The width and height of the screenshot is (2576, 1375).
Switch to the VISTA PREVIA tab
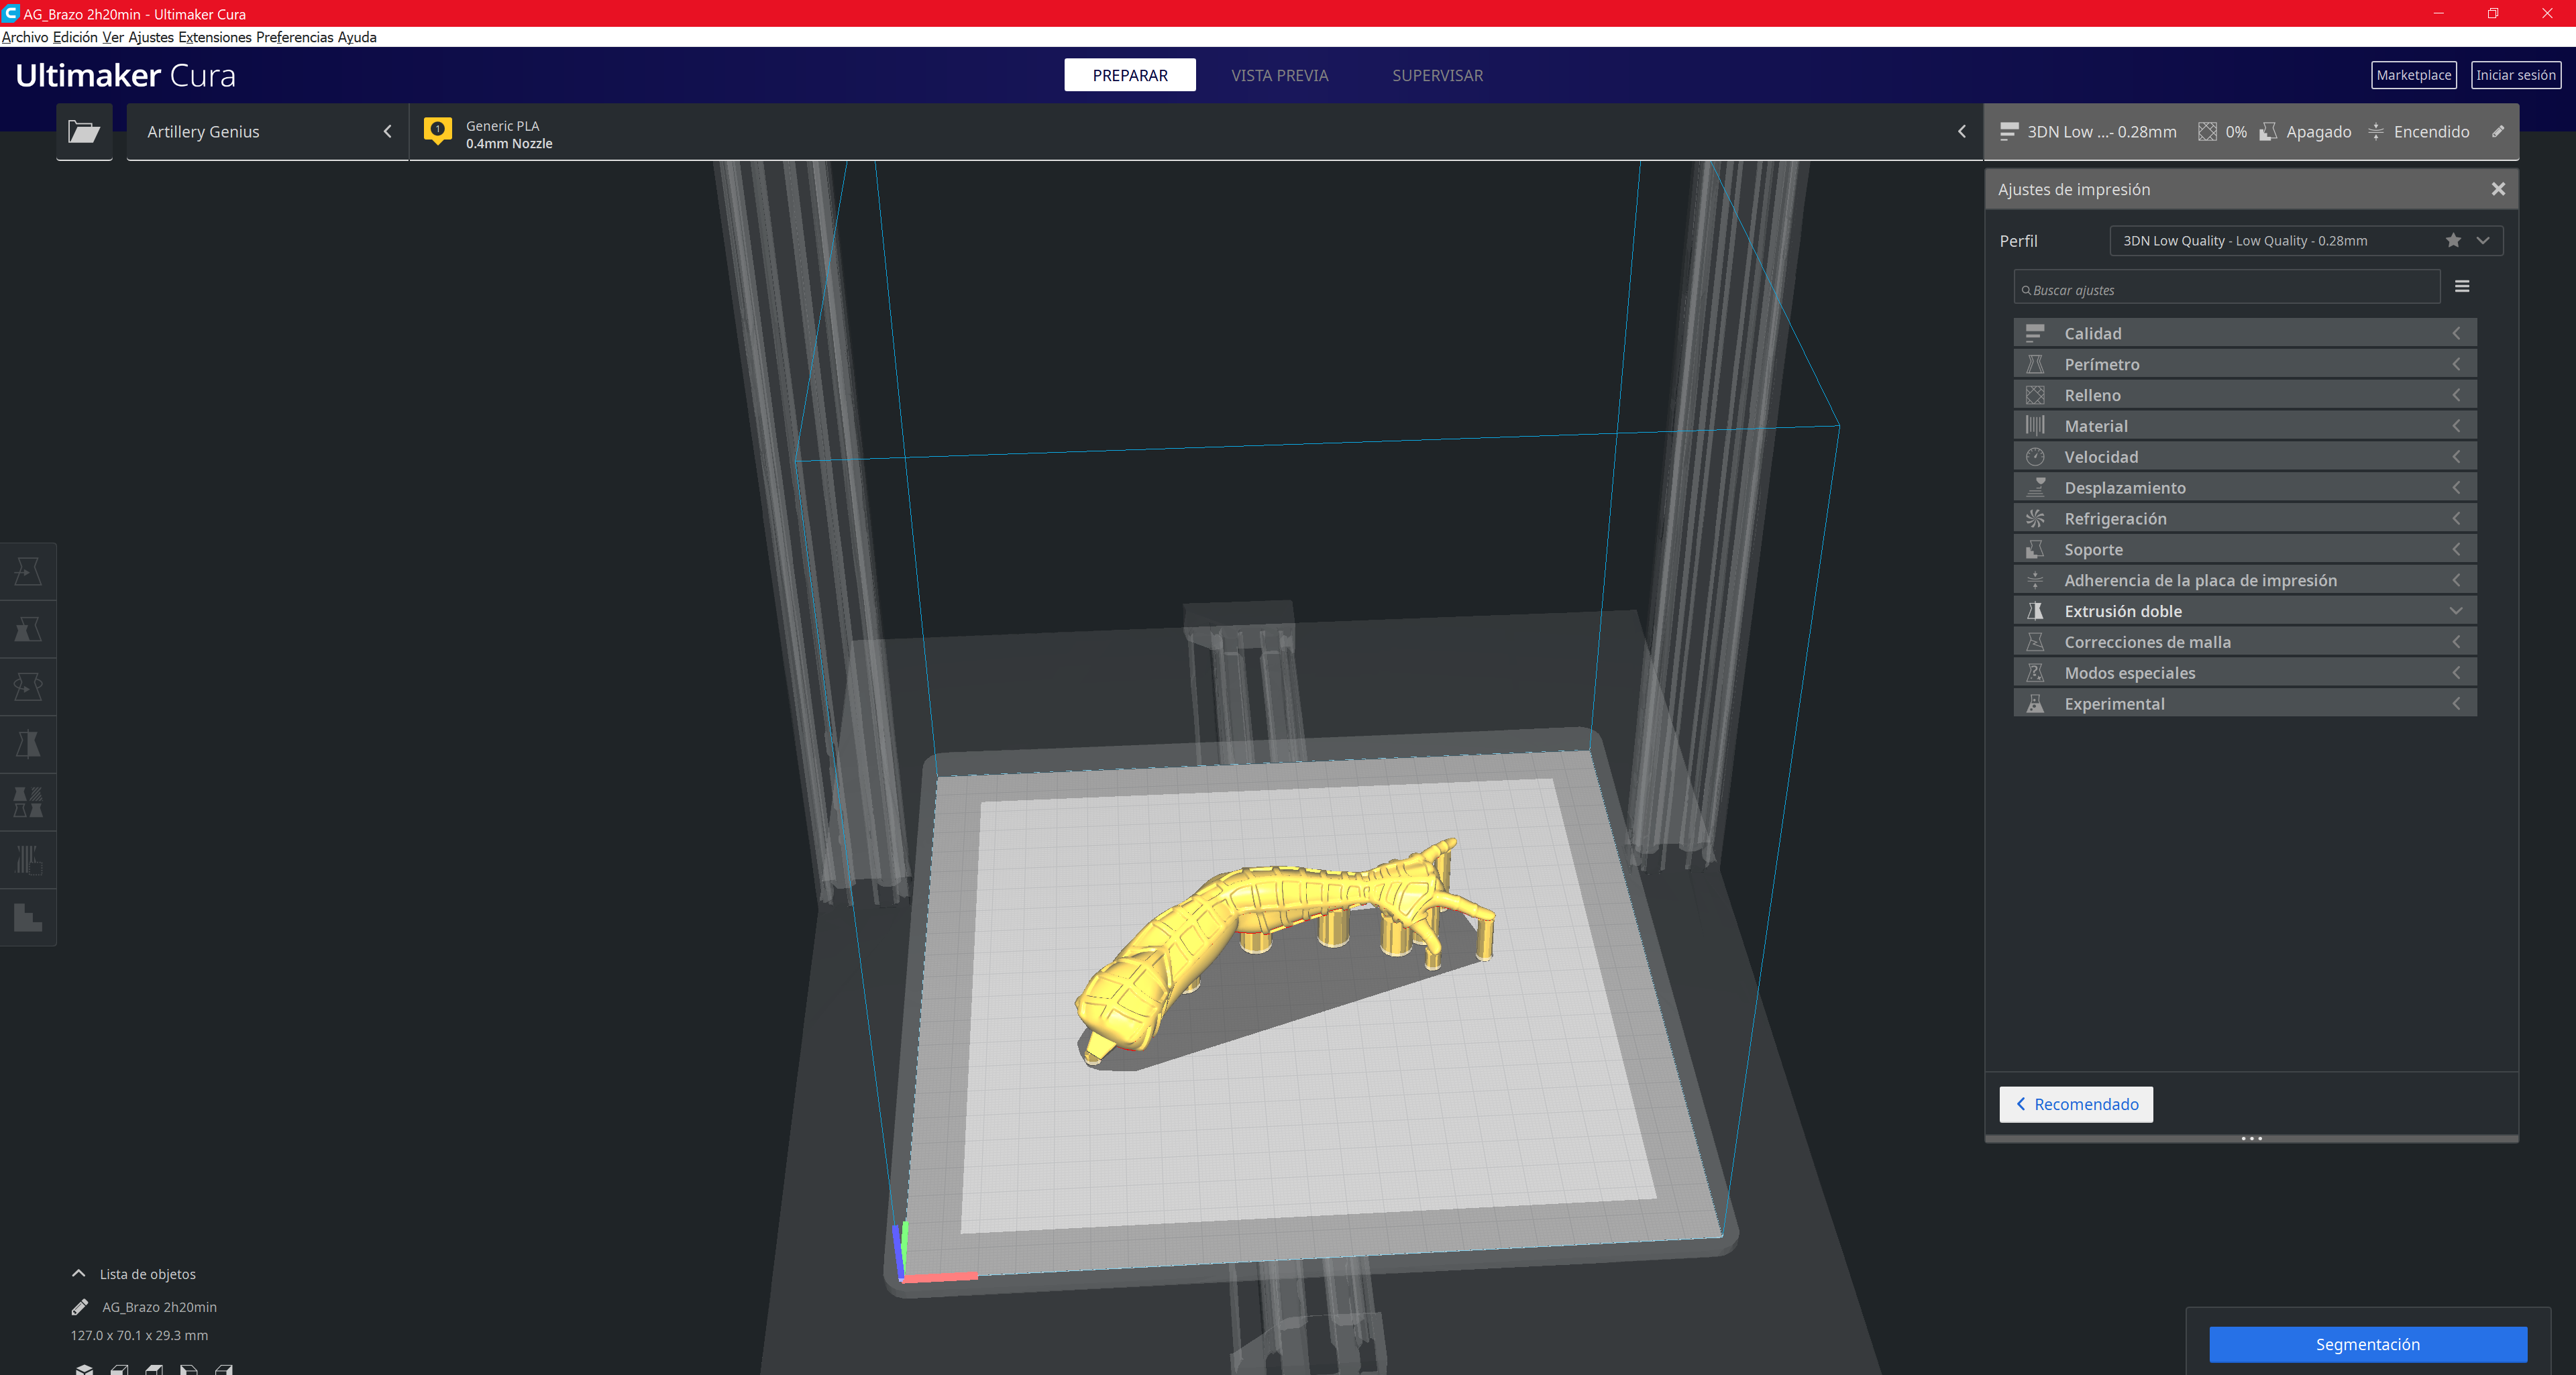point(1279,75)
